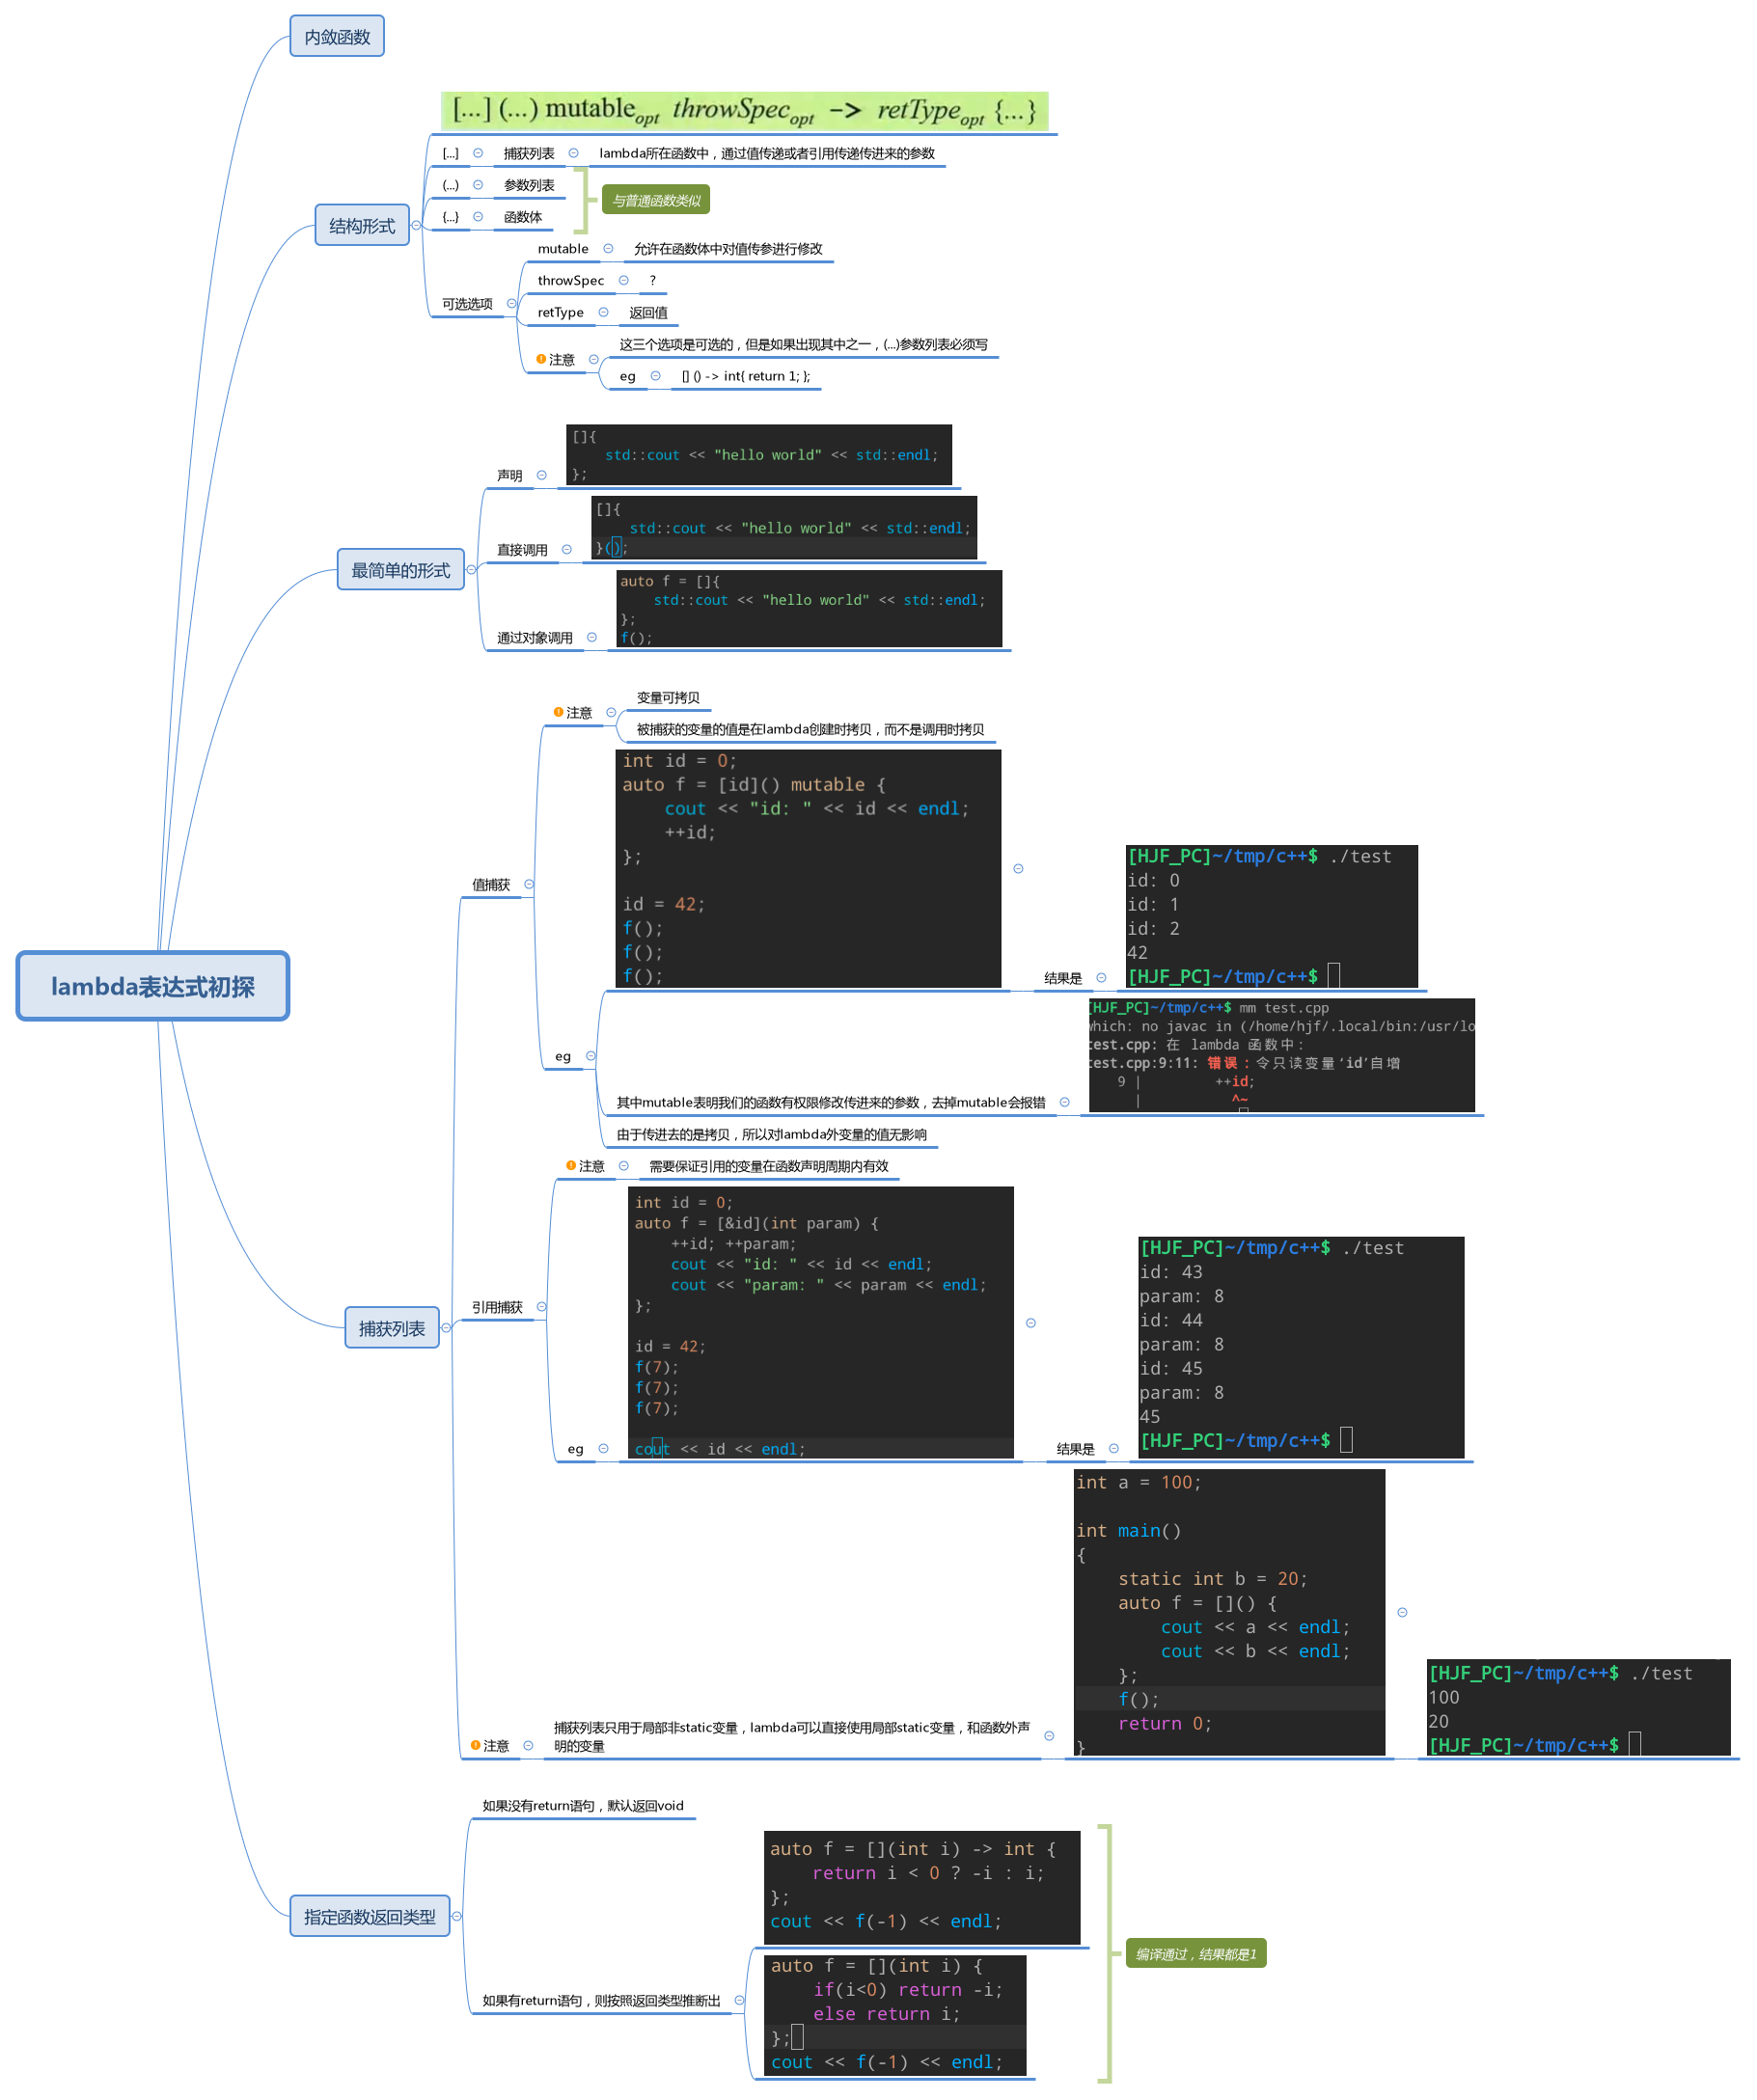Select the 参数列表 subtopic text
Image resolution: width=1757 pixels, height=2100 pixels.
pos(529,185)
